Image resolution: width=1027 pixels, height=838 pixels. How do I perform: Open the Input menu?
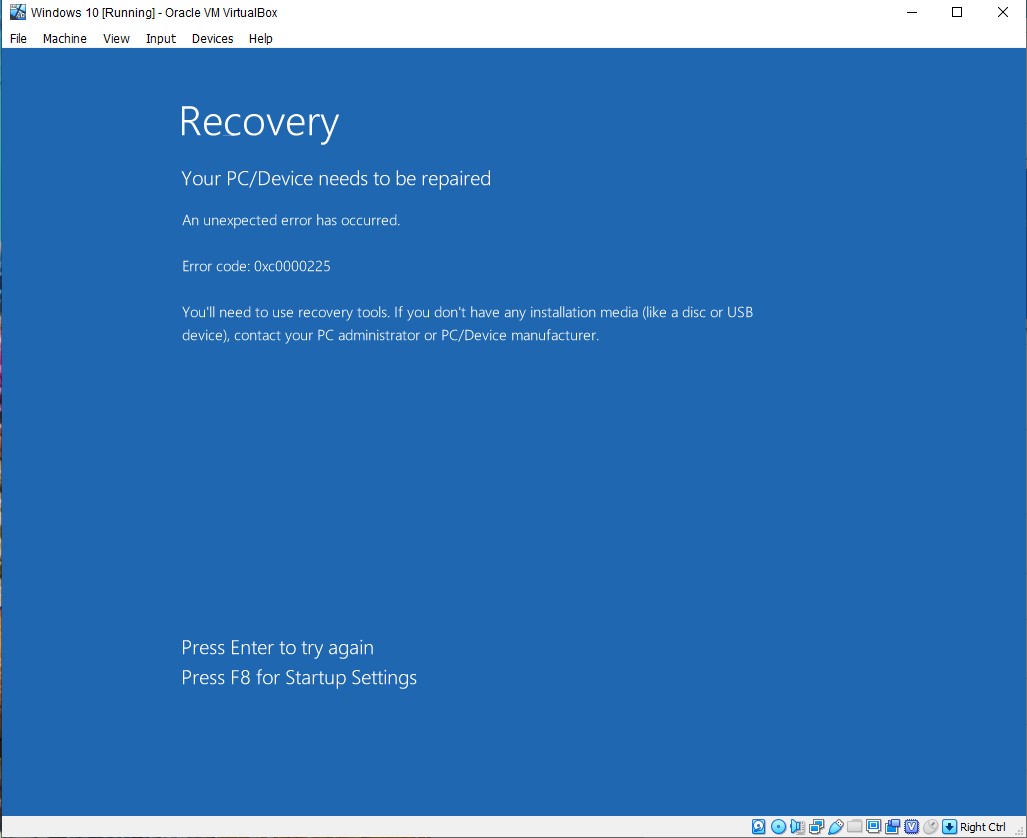pyautogui.click(x=160, y=39)
